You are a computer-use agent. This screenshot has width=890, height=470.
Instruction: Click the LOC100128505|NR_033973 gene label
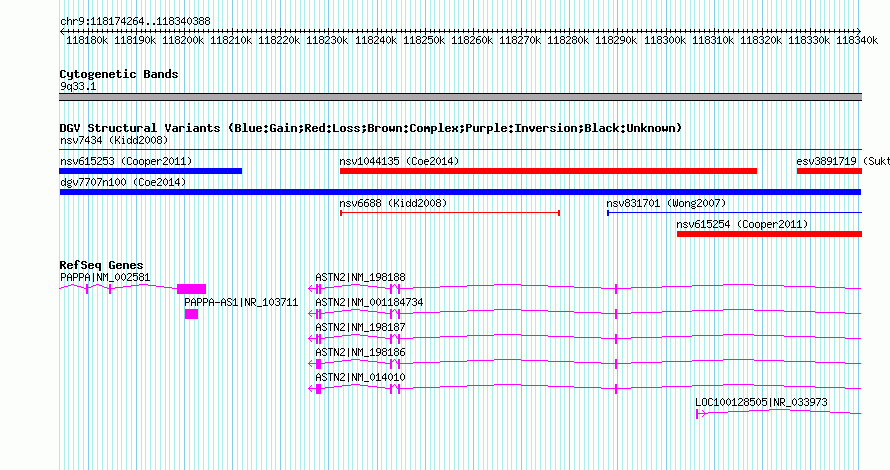(761, 402)
